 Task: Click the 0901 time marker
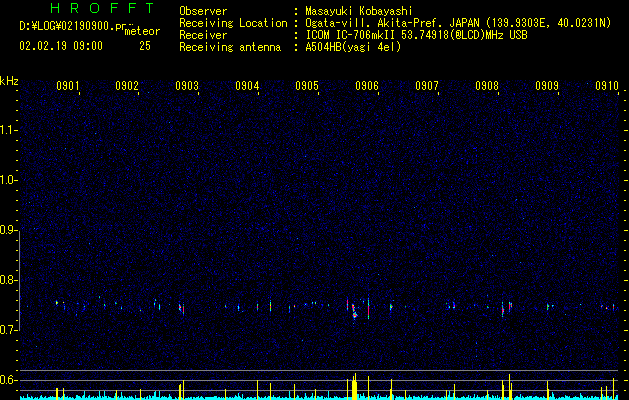(67, 86)
